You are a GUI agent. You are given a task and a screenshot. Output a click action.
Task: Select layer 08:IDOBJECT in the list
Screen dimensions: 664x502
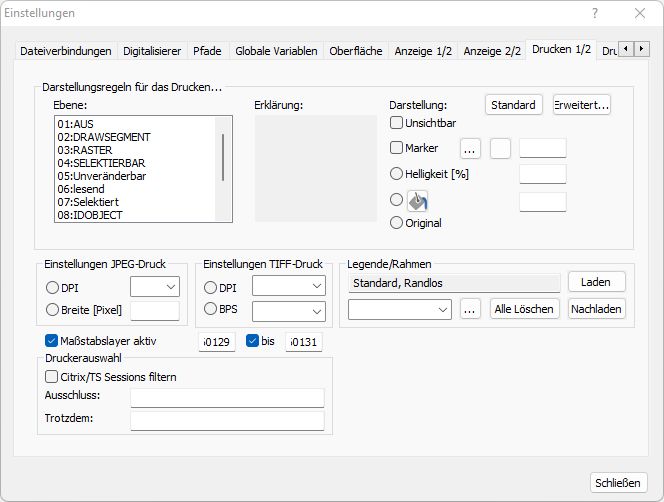point(136,215)
